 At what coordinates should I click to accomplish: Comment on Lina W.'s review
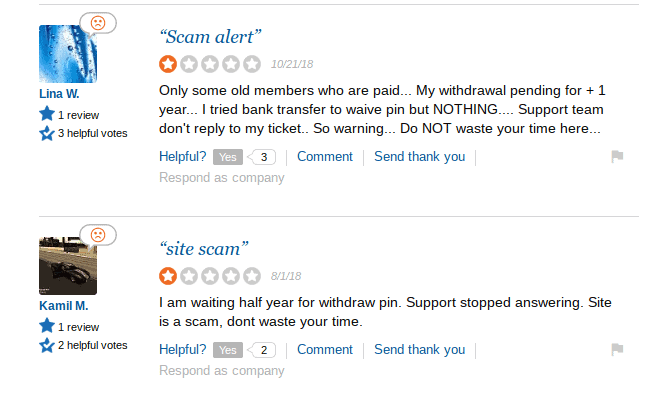324,156
